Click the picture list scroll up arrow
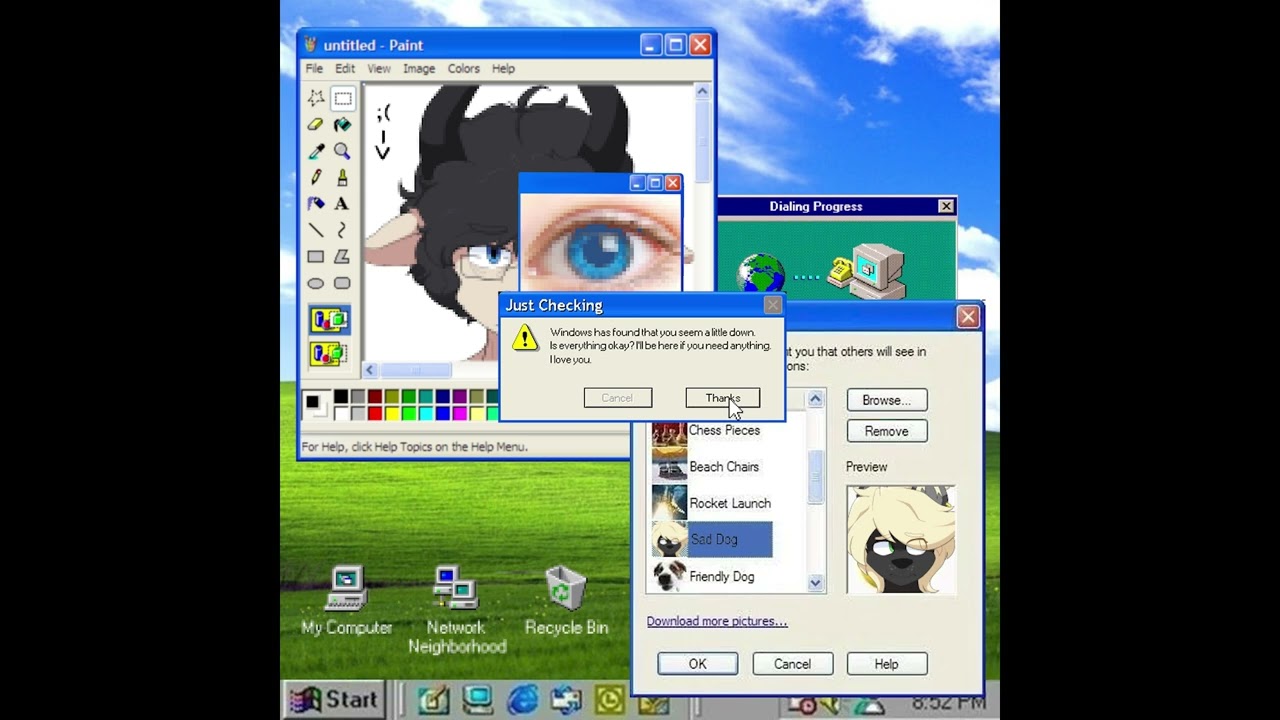 coord(815,399)
